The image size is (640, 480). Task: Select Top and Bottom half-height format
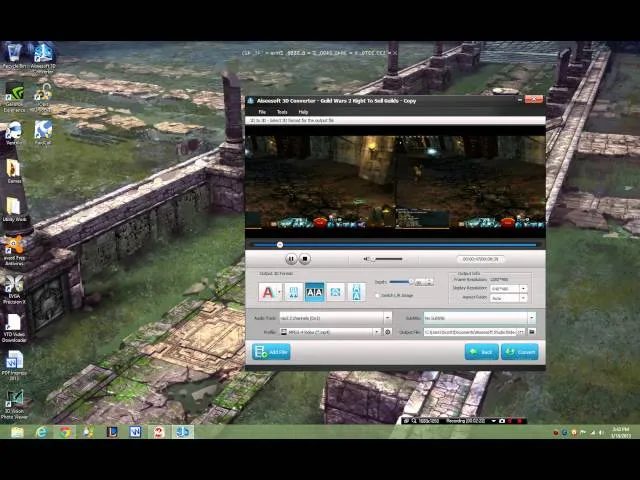click(x=336, y=292)
